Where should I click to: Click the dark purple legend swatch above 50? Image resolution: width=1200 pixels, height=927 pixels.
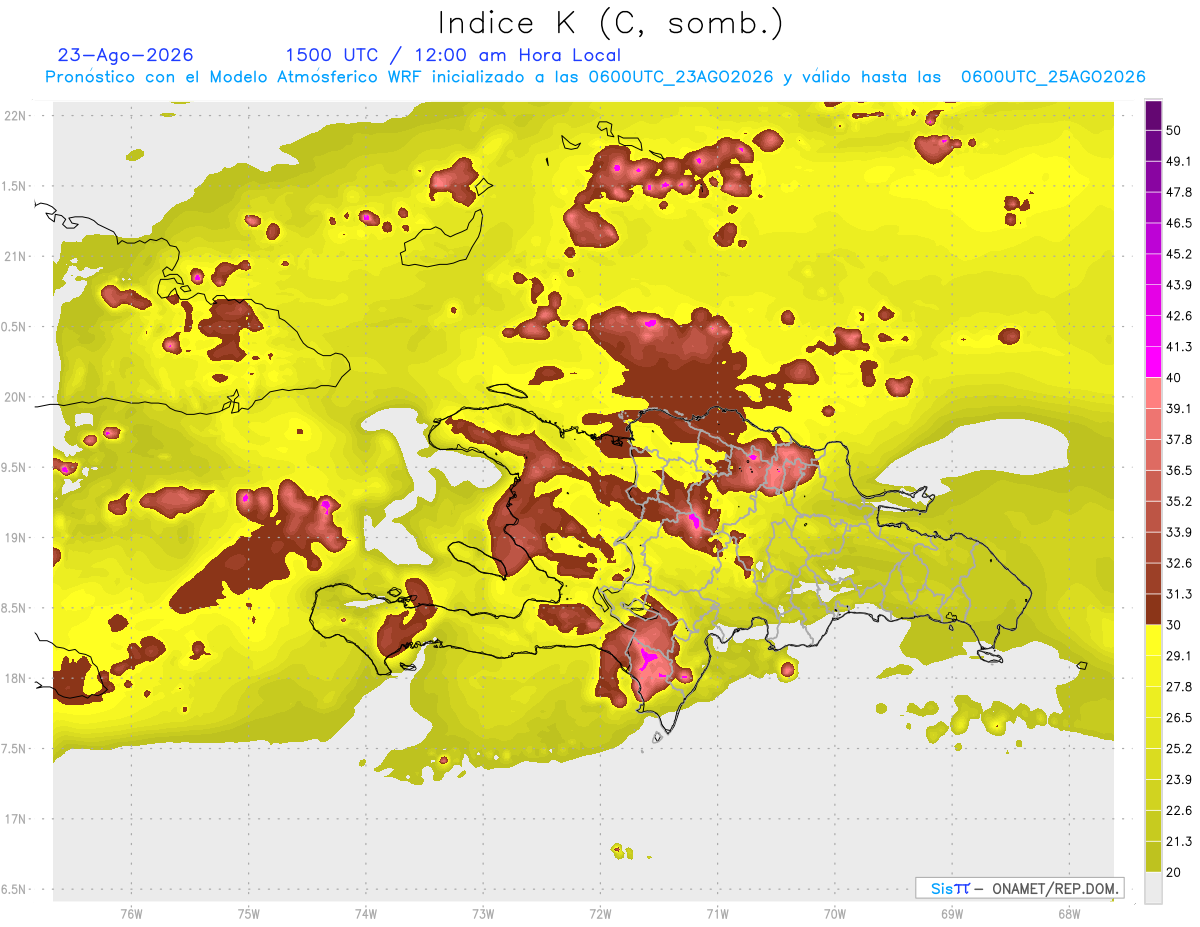(x=1154, y=115)
